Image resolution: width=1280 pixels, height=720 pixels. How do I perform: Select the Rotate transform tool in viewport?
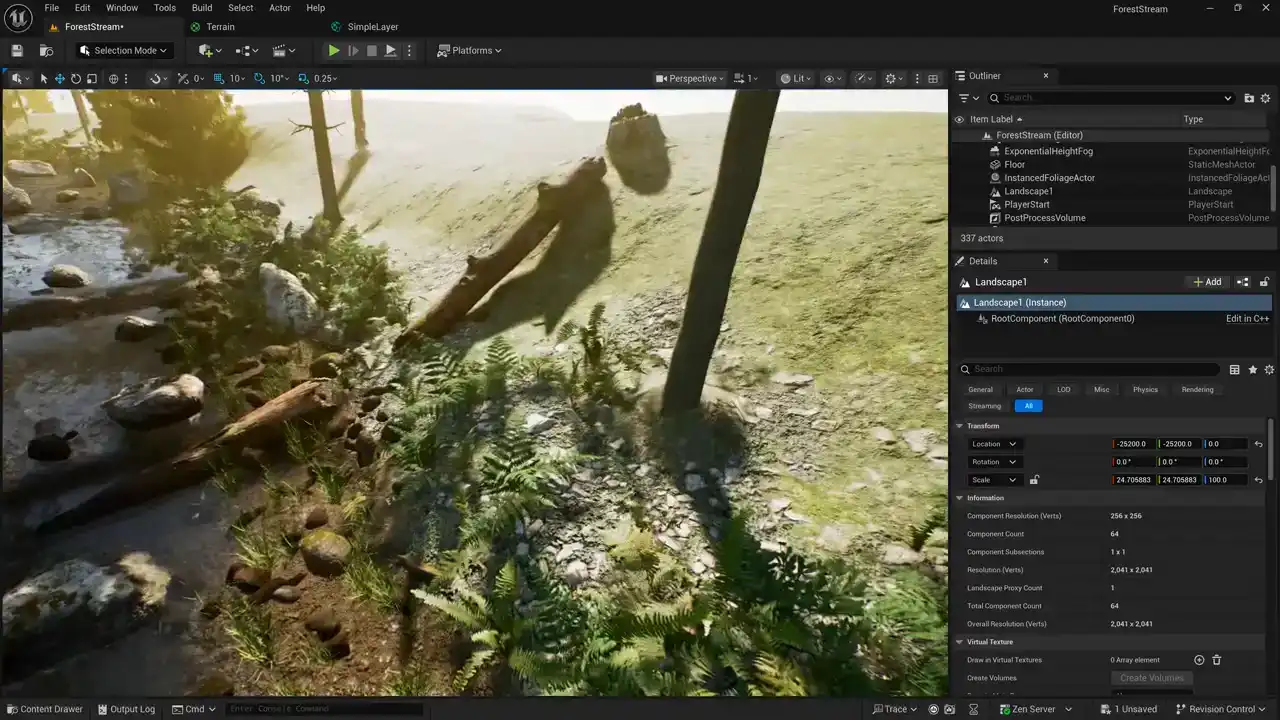click(75, 79)
